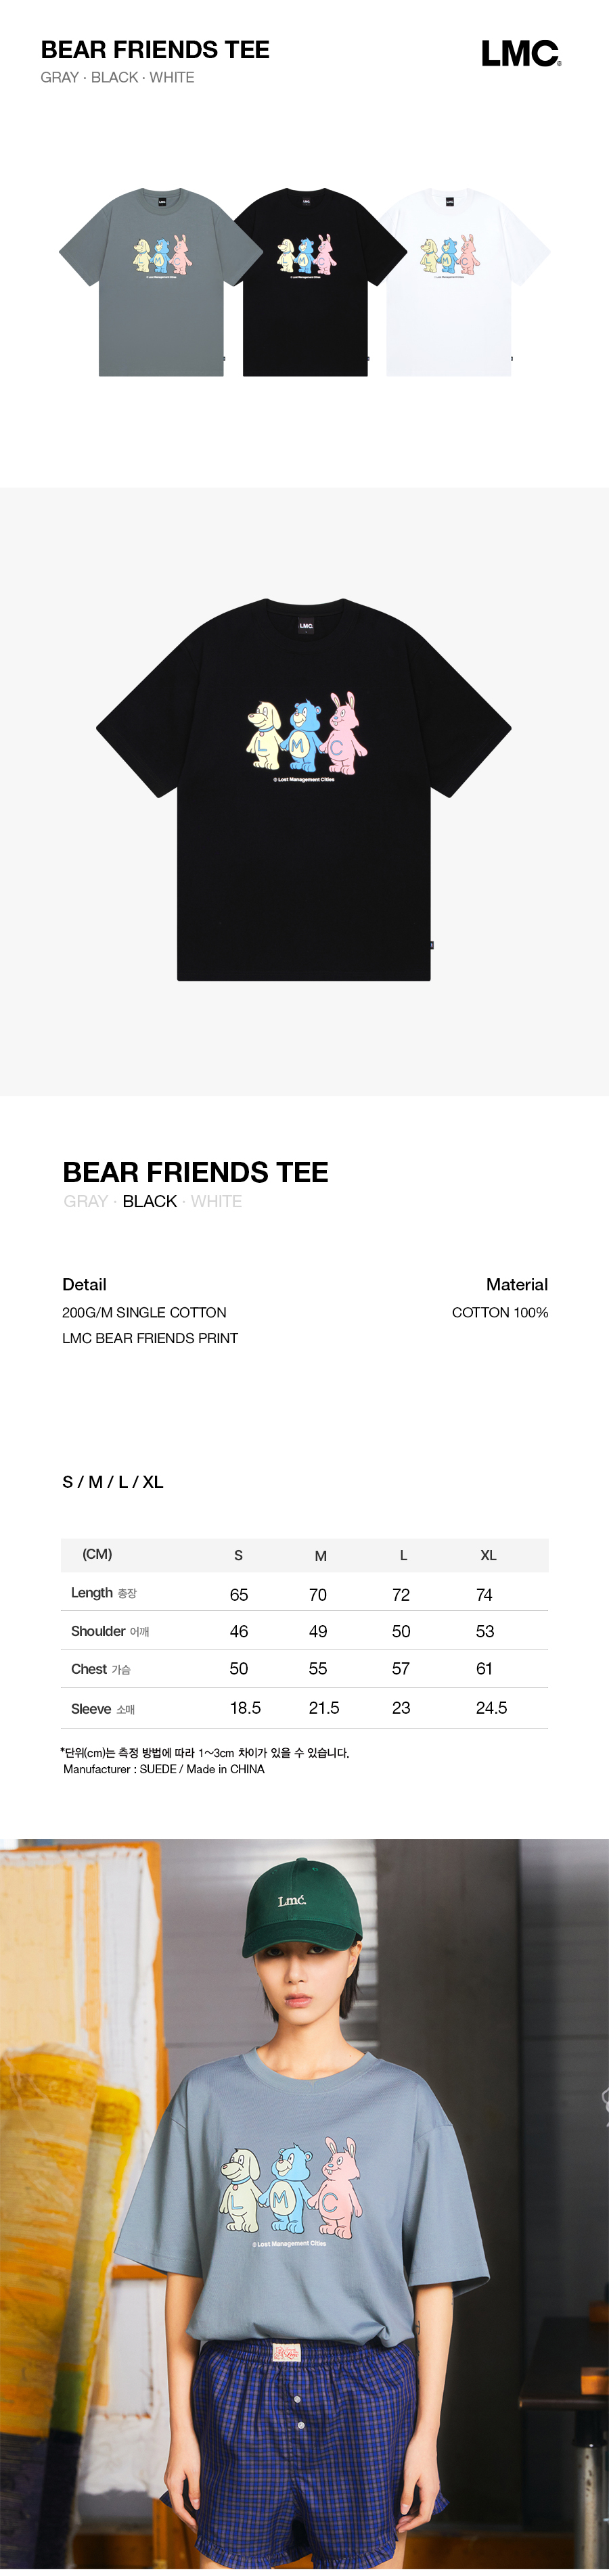Choose the highlighted BLACK color option
Viewport: 609px width, 2576px height.
(x=149, y=1201)
